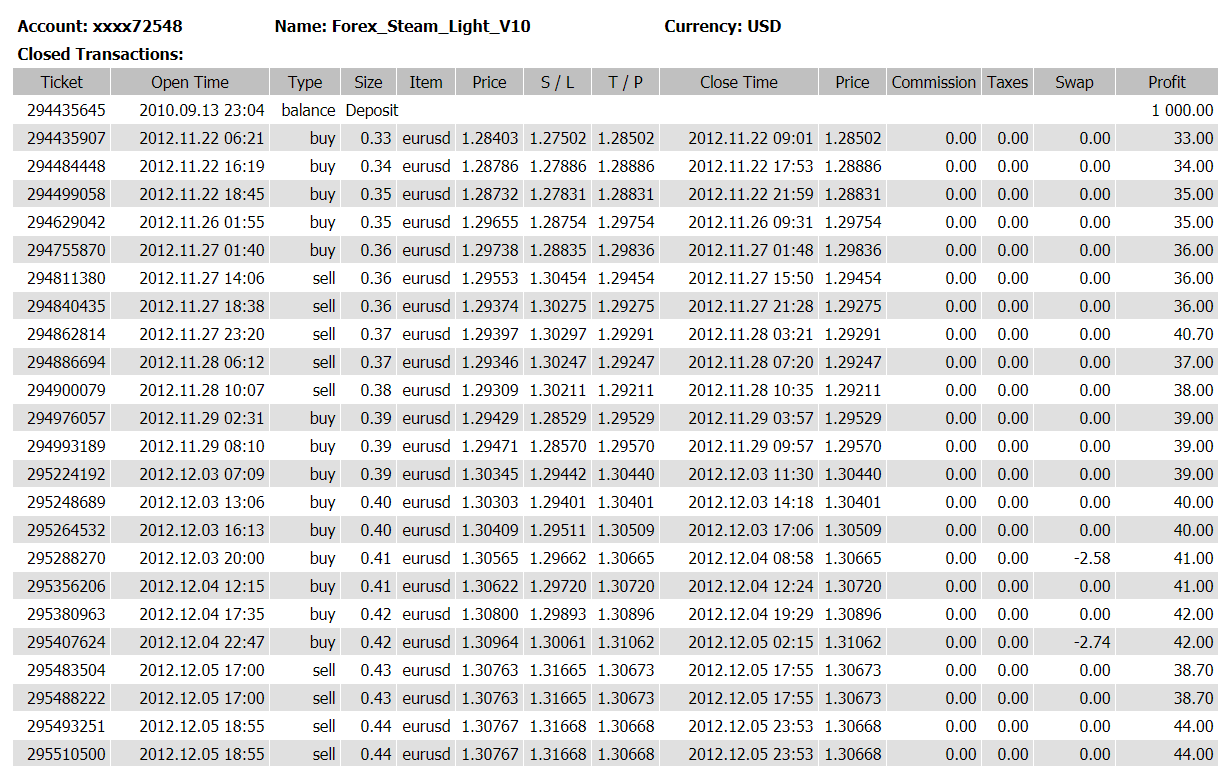Screen dimensions: 1227x766
Task: Click stop loss 1.30454
Action: [x=558, y=278]
